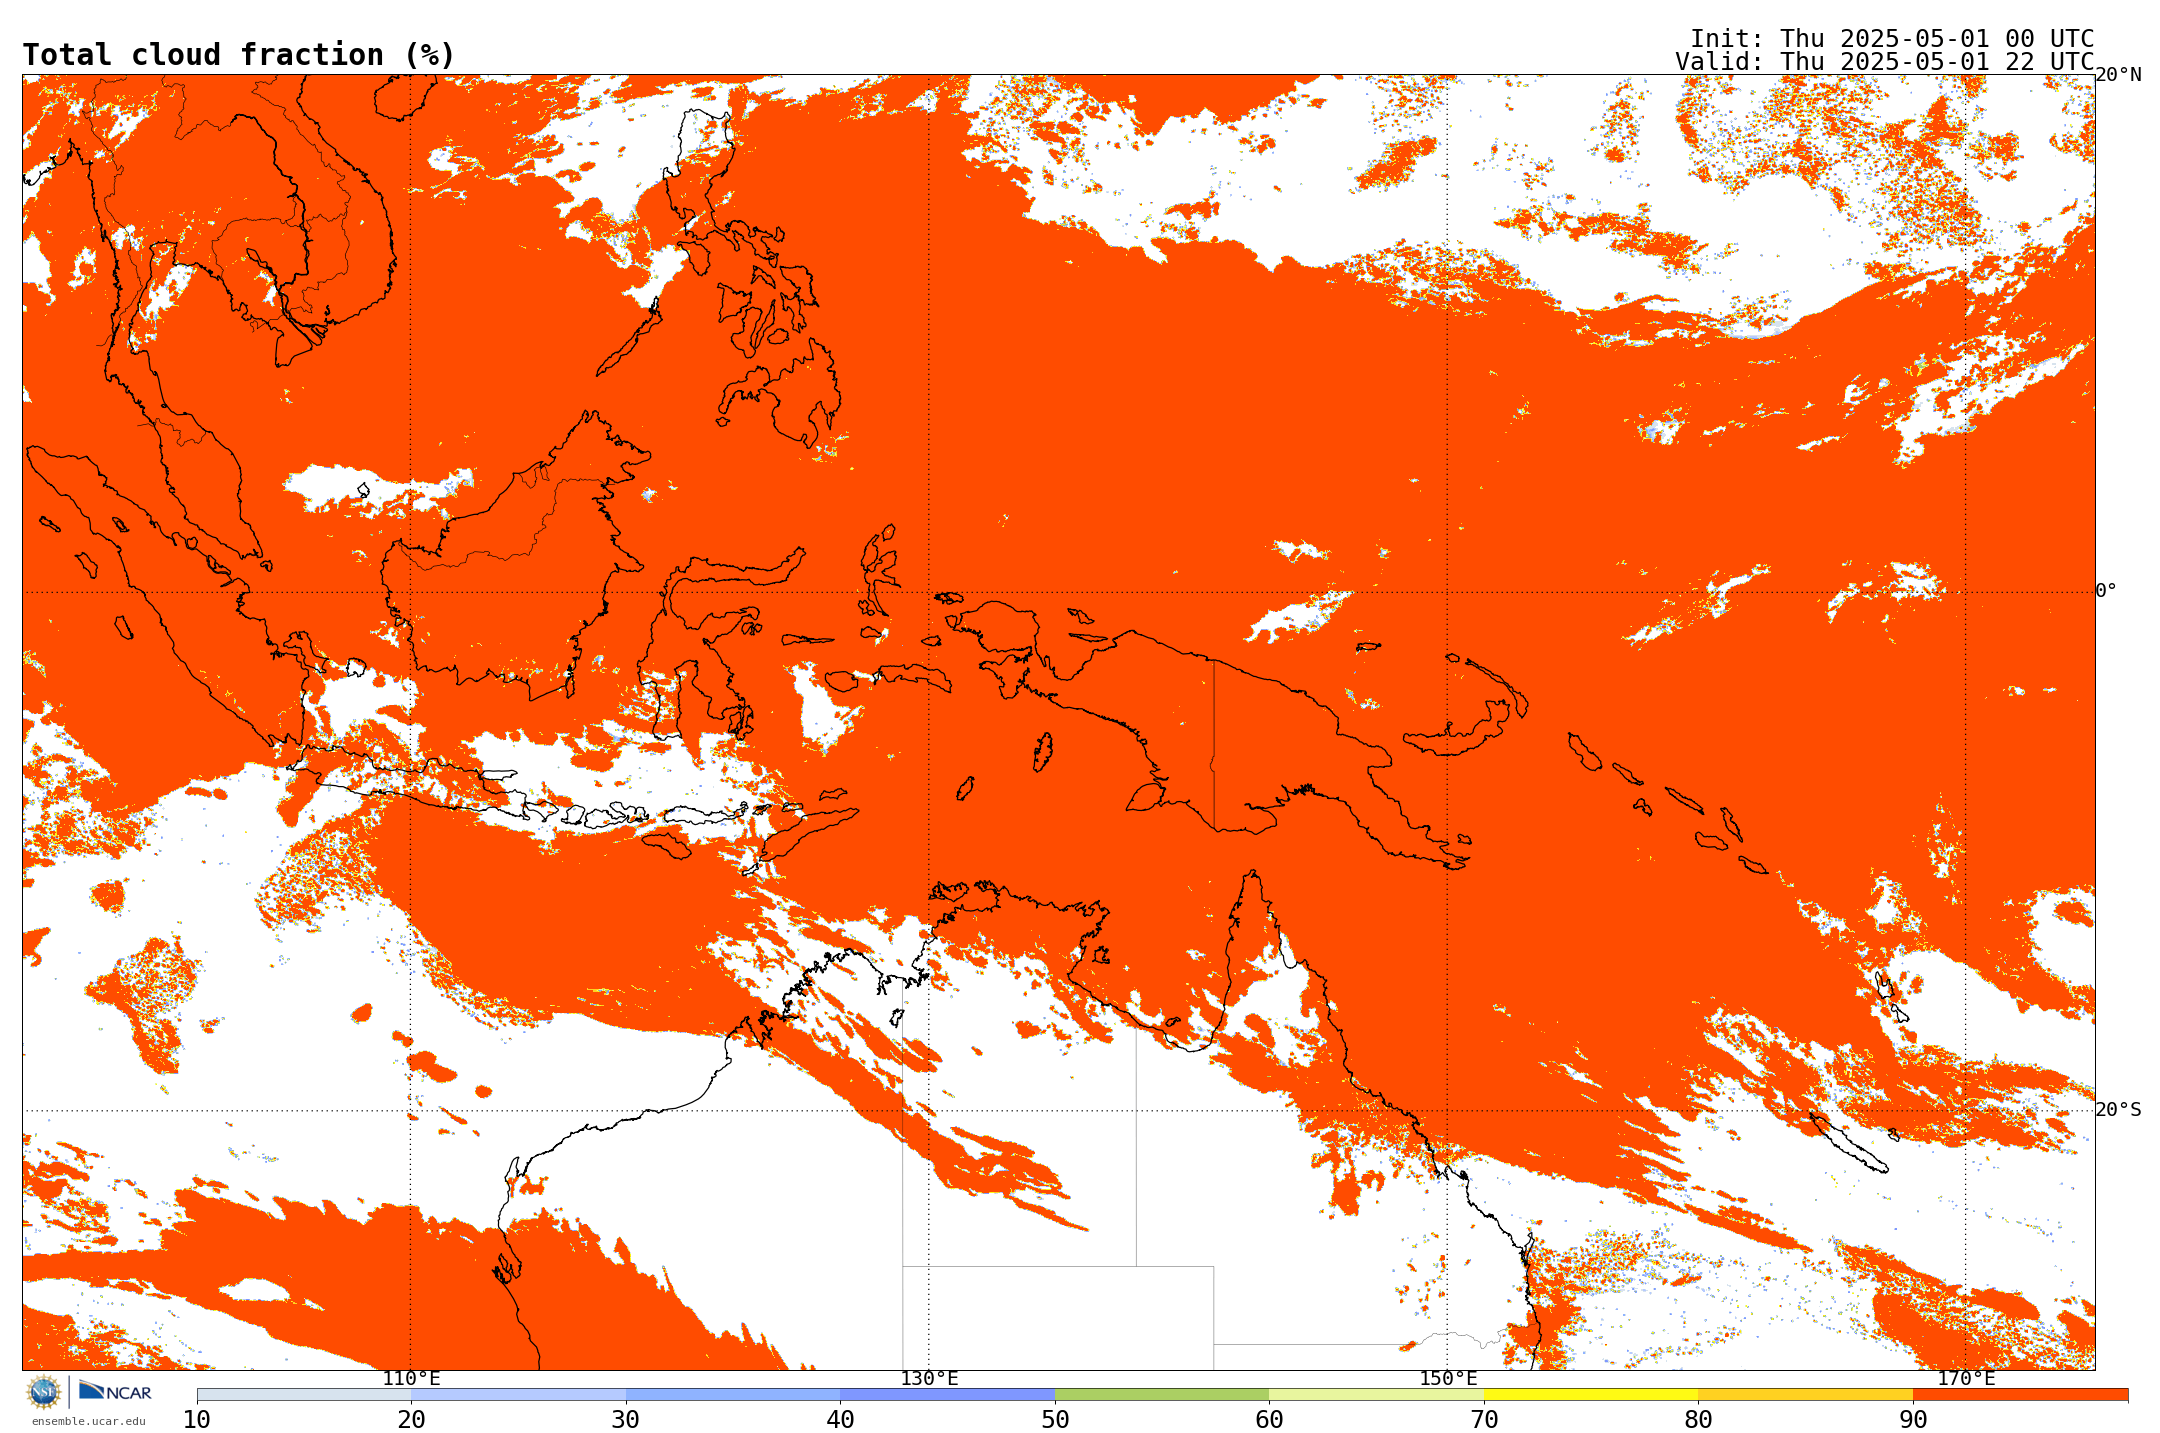Click the colorbar label '20'
Image resolution: width=2160 pixels, height=1433 pixels.
[411, 1419]
